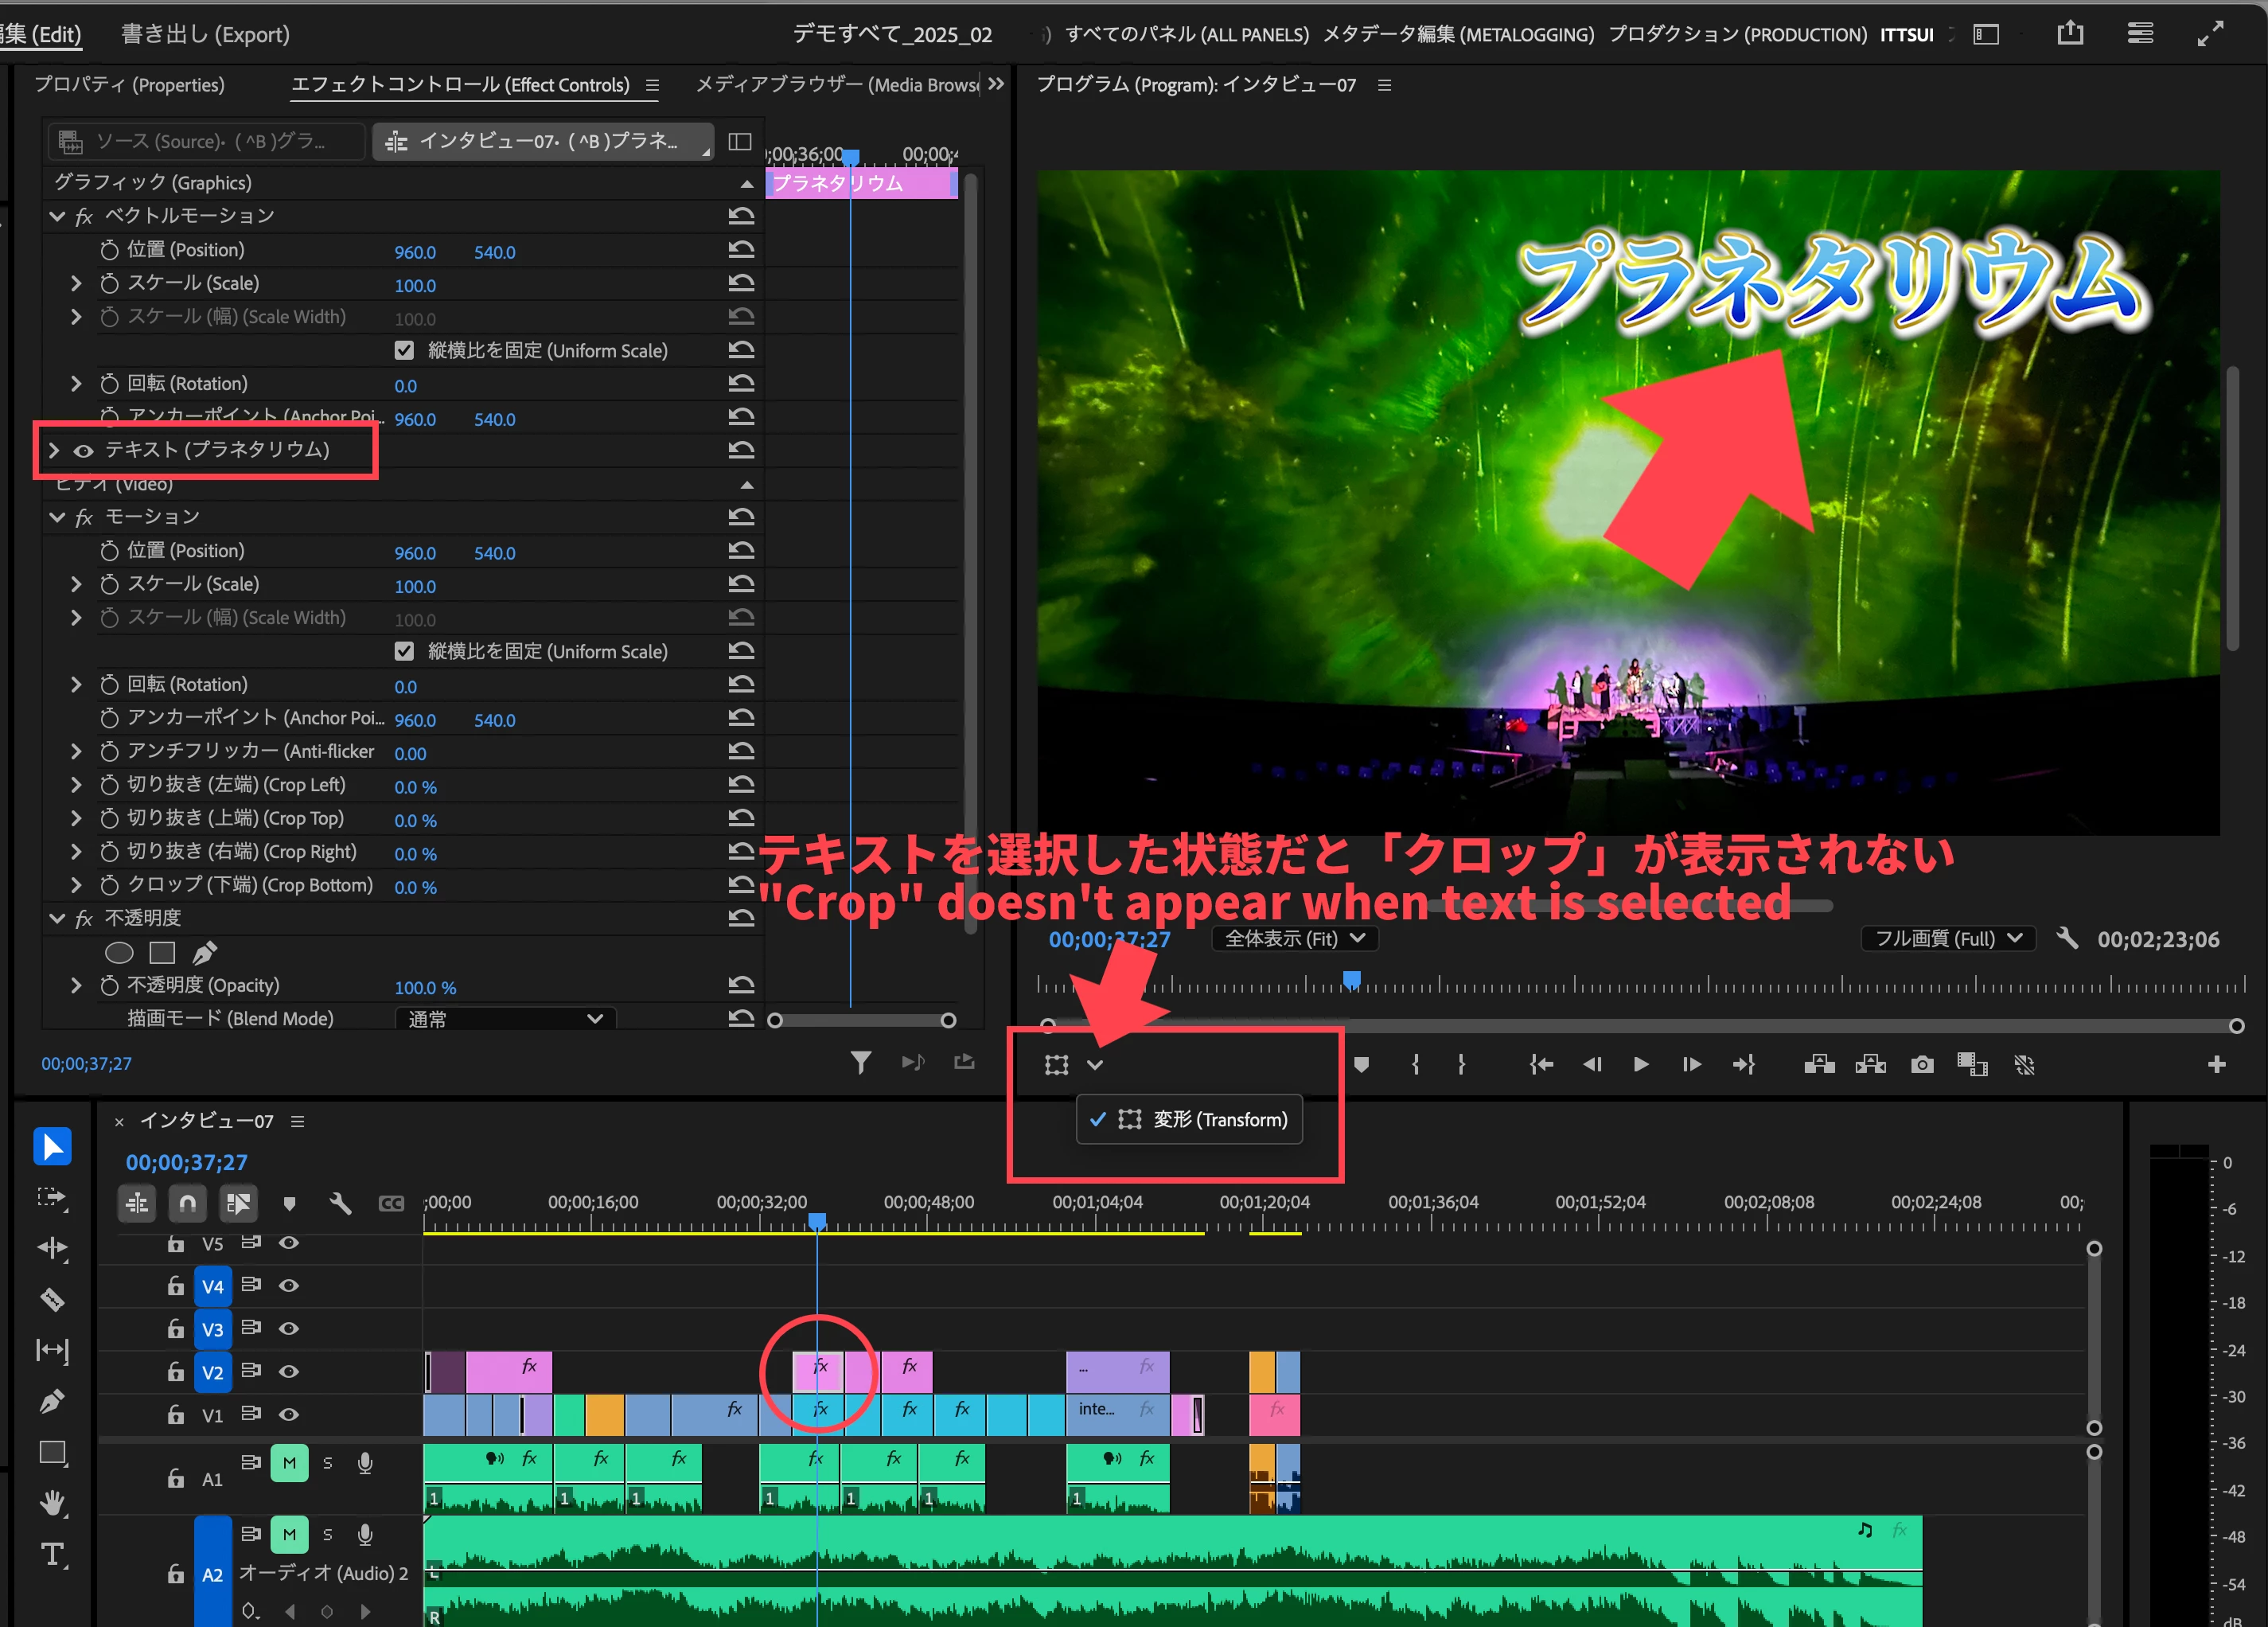This screenshot has width=2268, height=1627.
Task: Click the Add Marker icon in Program monitor
Action: (x=1360, y=1065)
